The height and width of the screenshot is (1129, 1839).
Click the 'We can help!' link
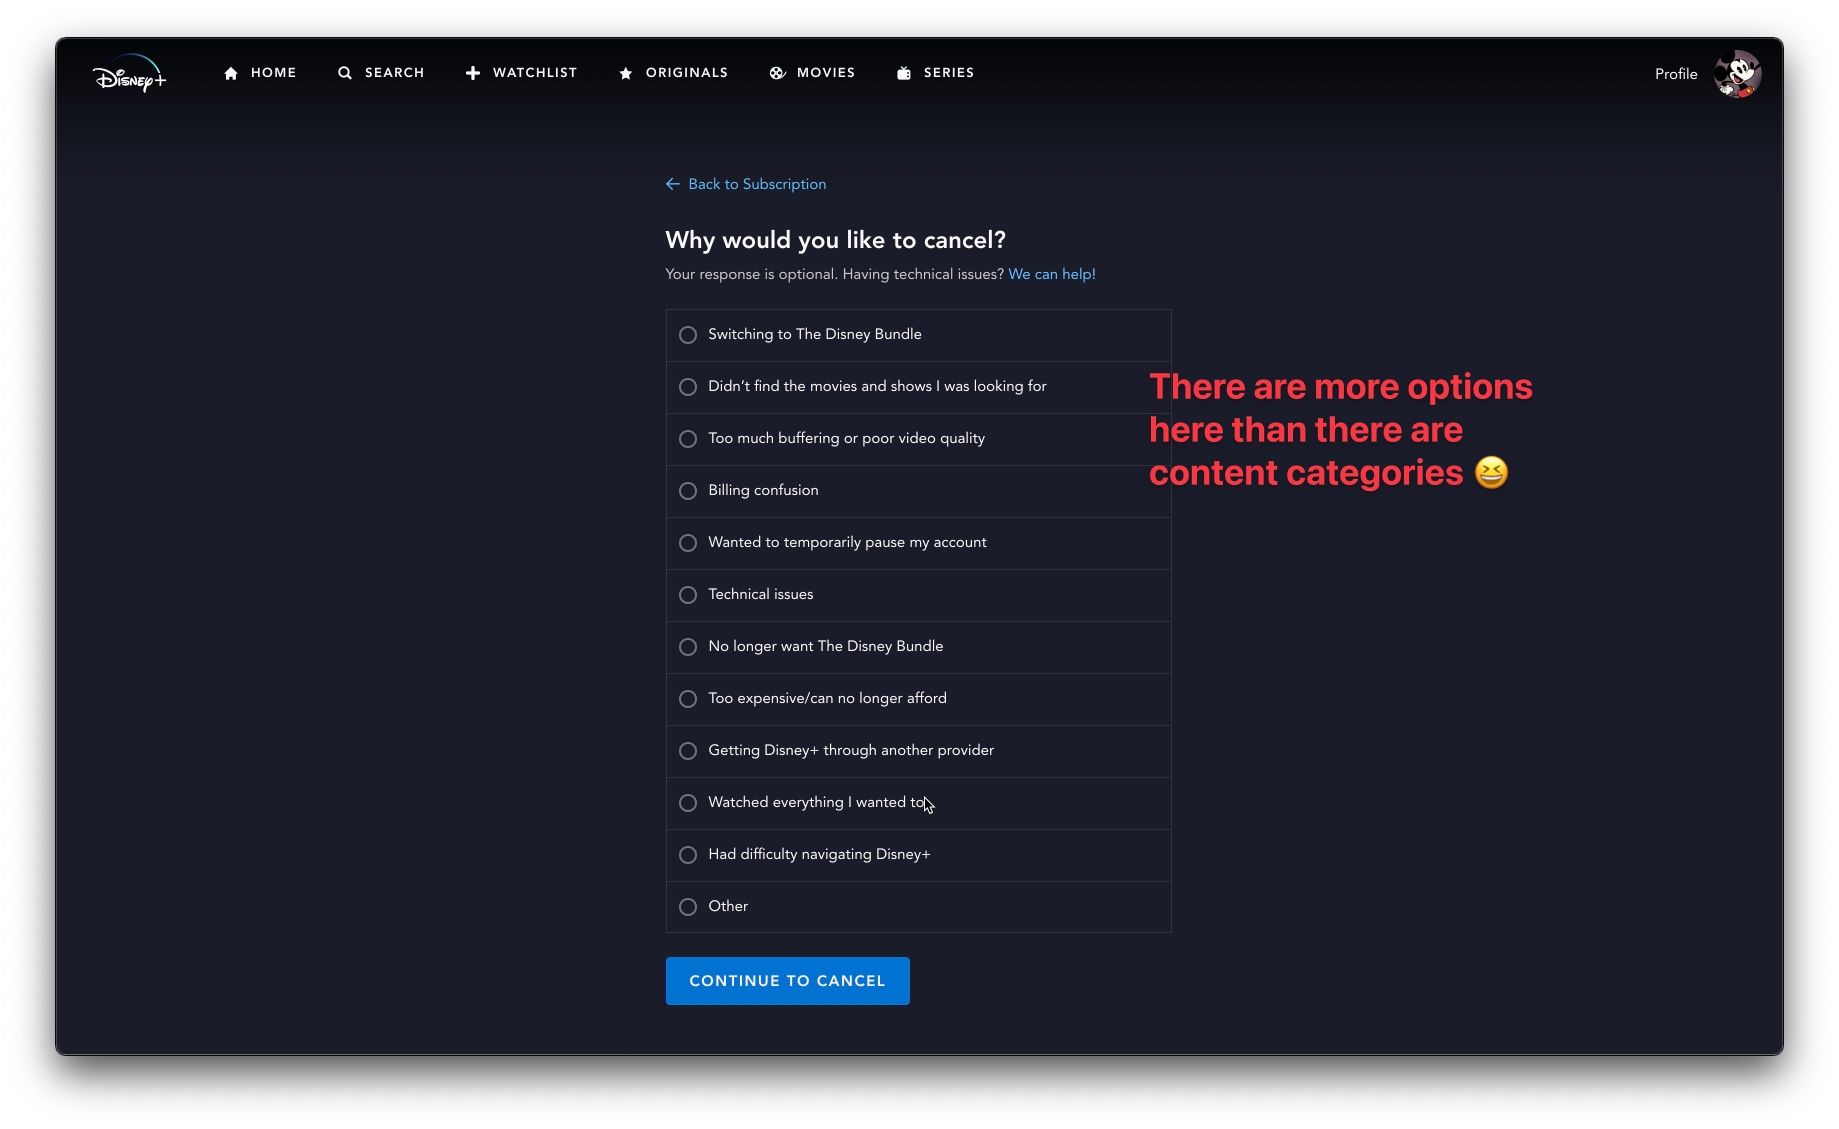tap(1051, 274)
